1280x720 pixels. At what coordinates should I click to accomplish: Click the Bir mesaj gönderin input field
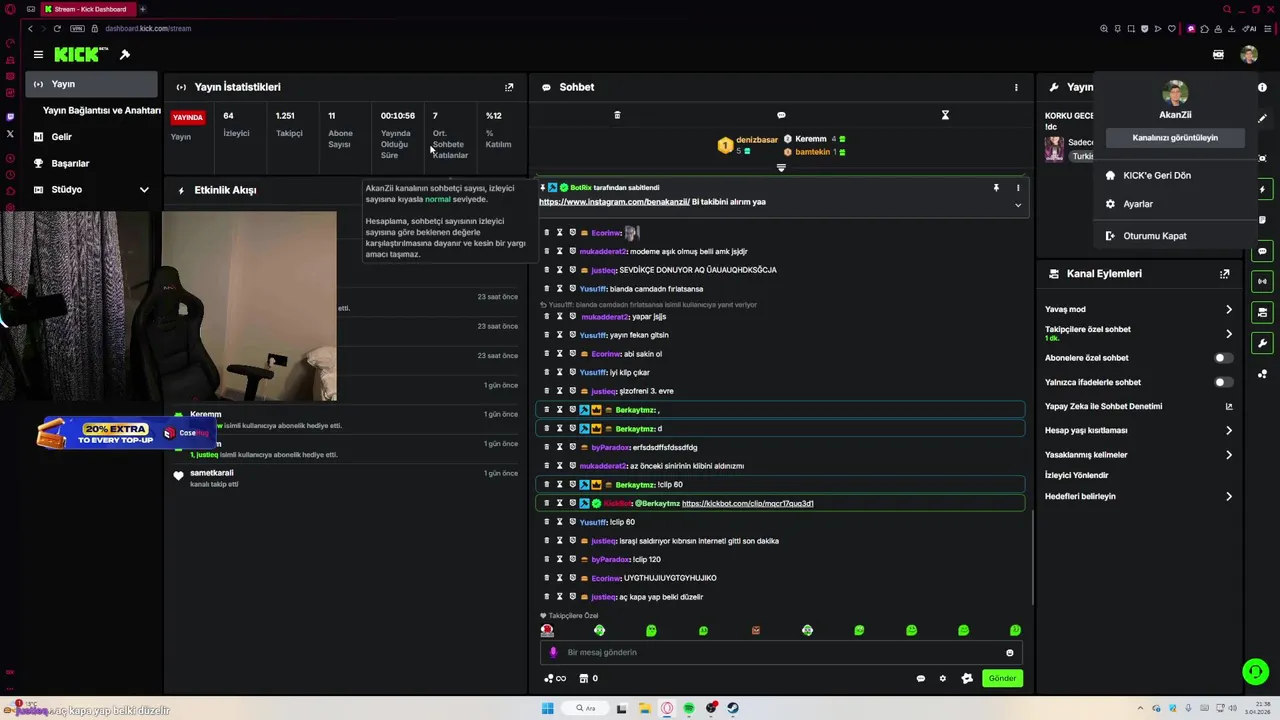point(781,652)
